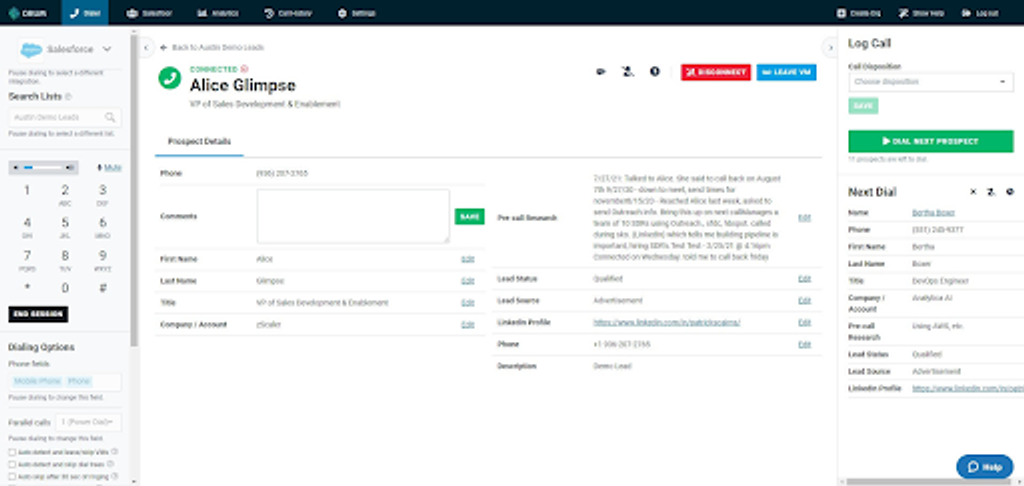Open the Choose disposition dropdown
The width and height of the screenshot is (1024, 486).
[931, 82]
